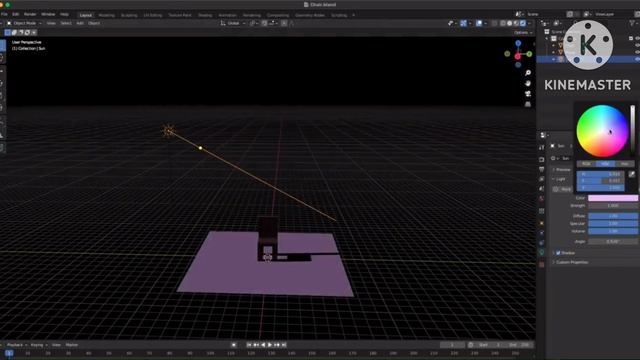Switch to Material Preview shading

pos(516,23)
